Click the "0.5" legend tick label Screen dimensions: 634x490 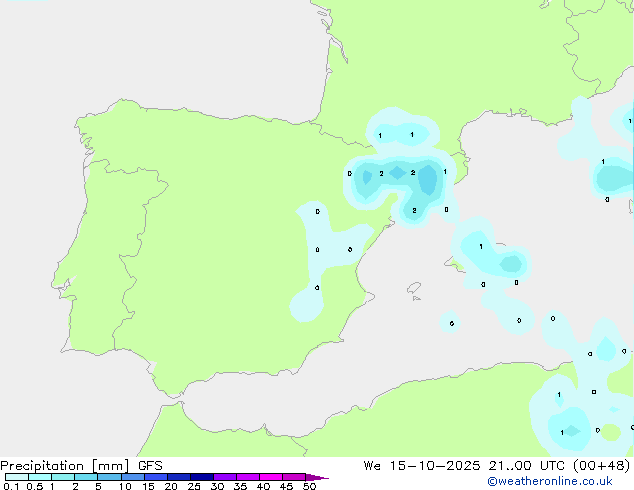35,486
